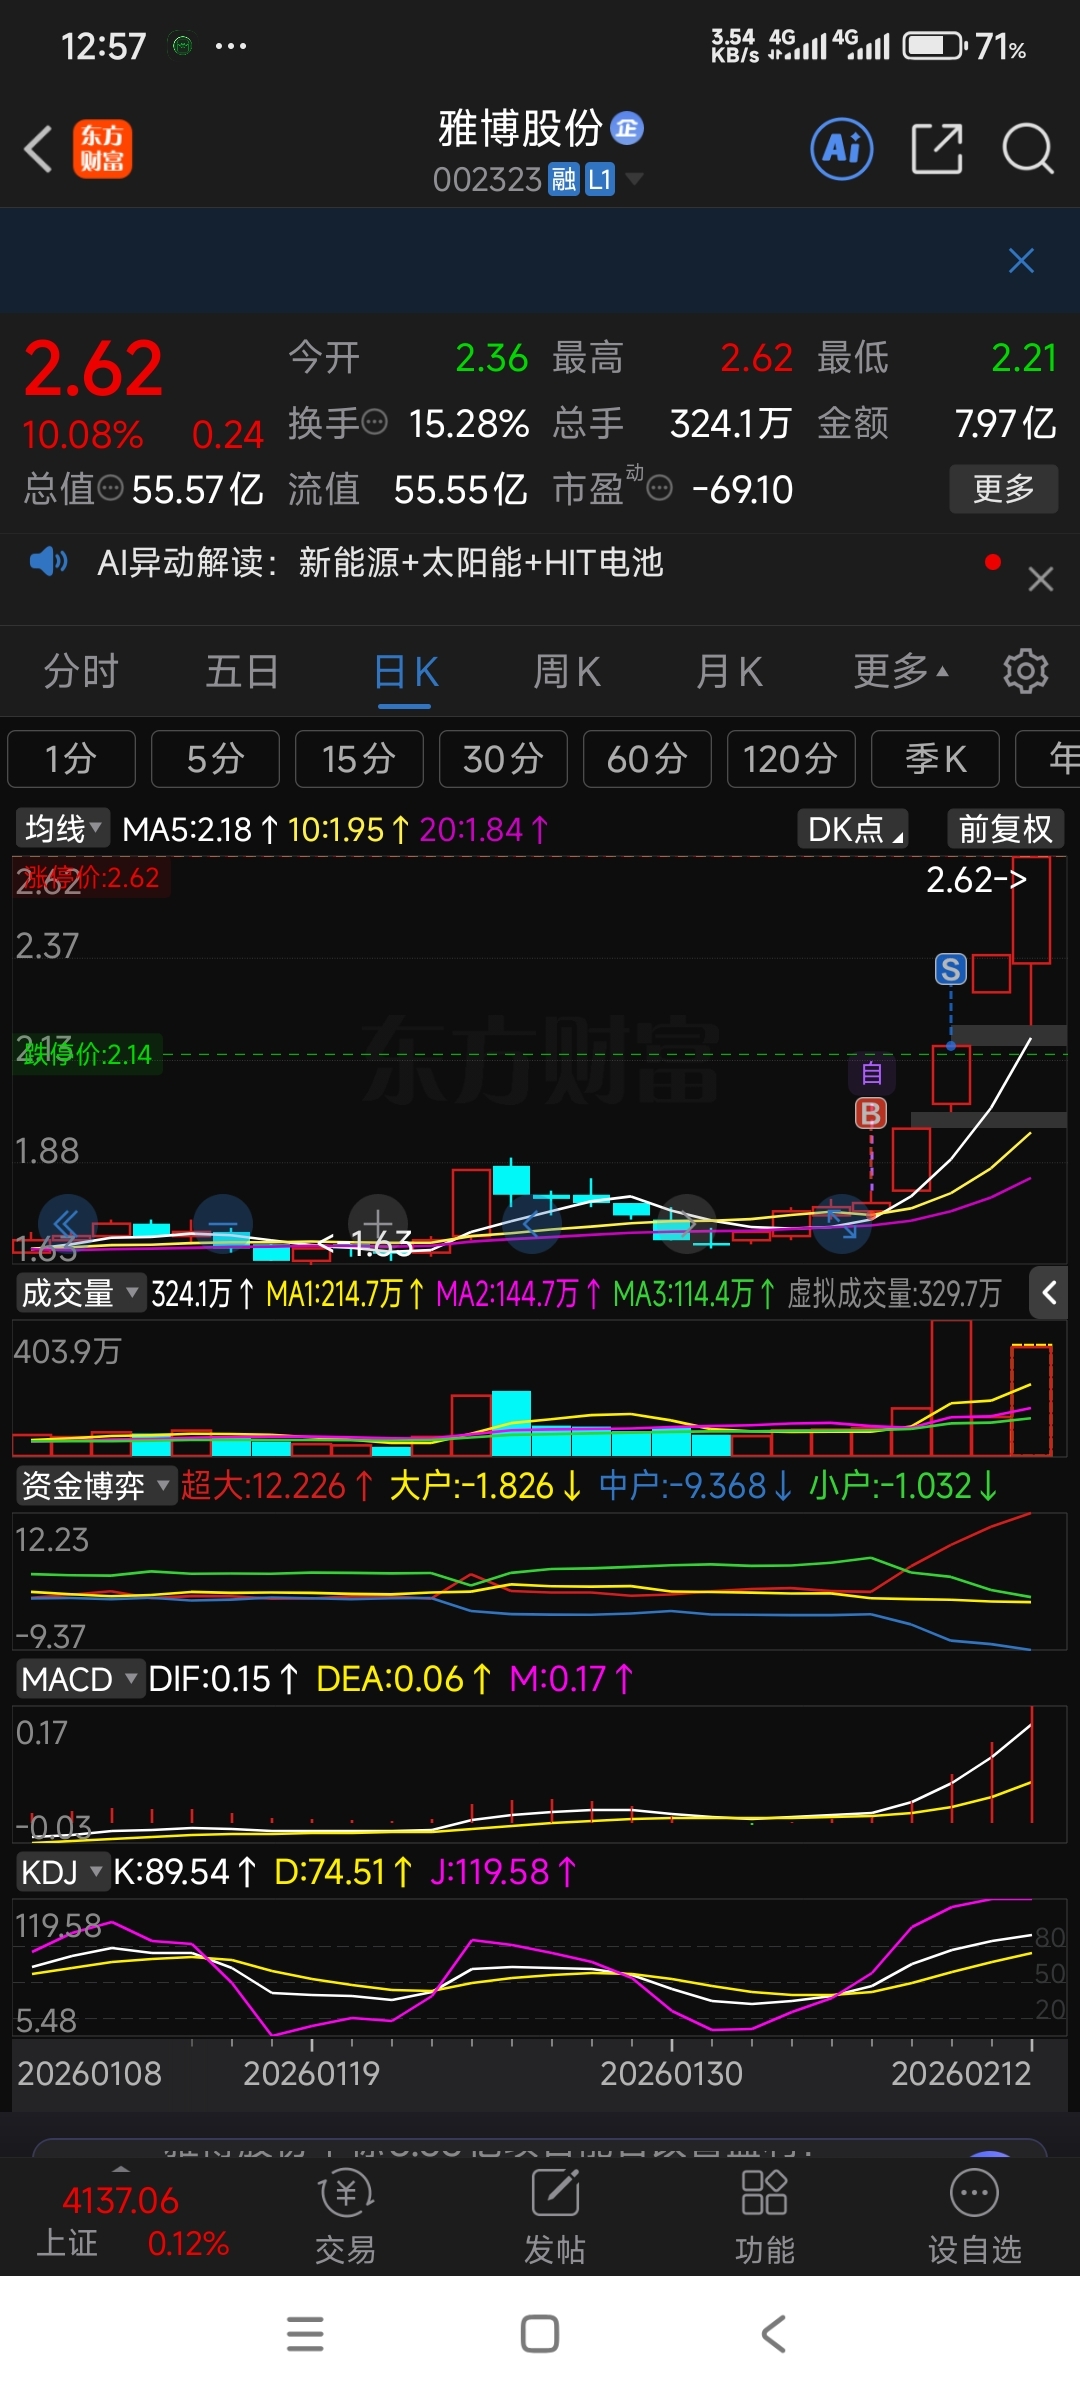This screenshot has height=2400, width=1080.
Task: Open the Ai assistant icon
Action: pos(841,149)
